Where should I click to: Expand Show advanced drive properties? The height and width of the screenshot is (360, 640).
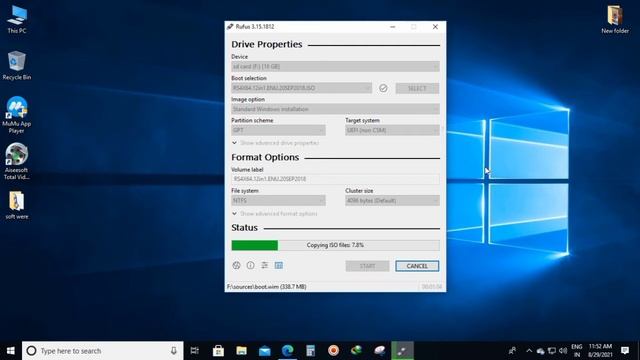click(x=276, y=143)
